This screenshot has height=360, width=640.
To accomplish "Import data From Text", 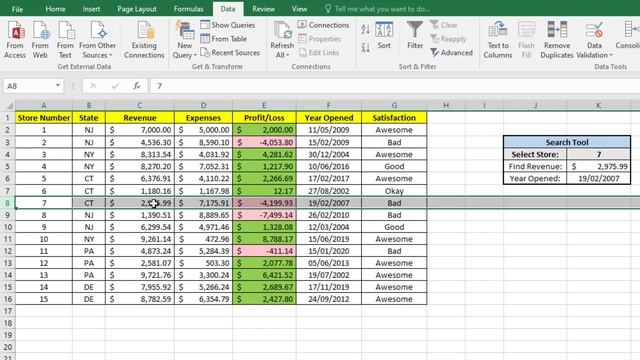I will click(65, 40).
